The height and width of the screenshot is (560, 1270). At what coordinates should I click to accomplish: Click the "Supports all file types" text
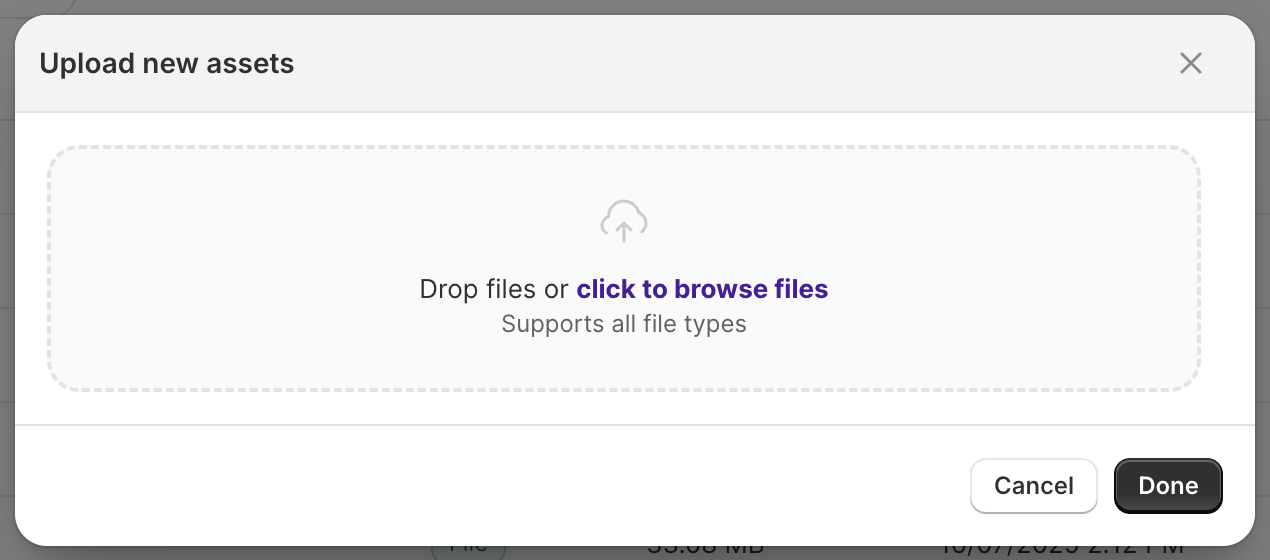623,324
